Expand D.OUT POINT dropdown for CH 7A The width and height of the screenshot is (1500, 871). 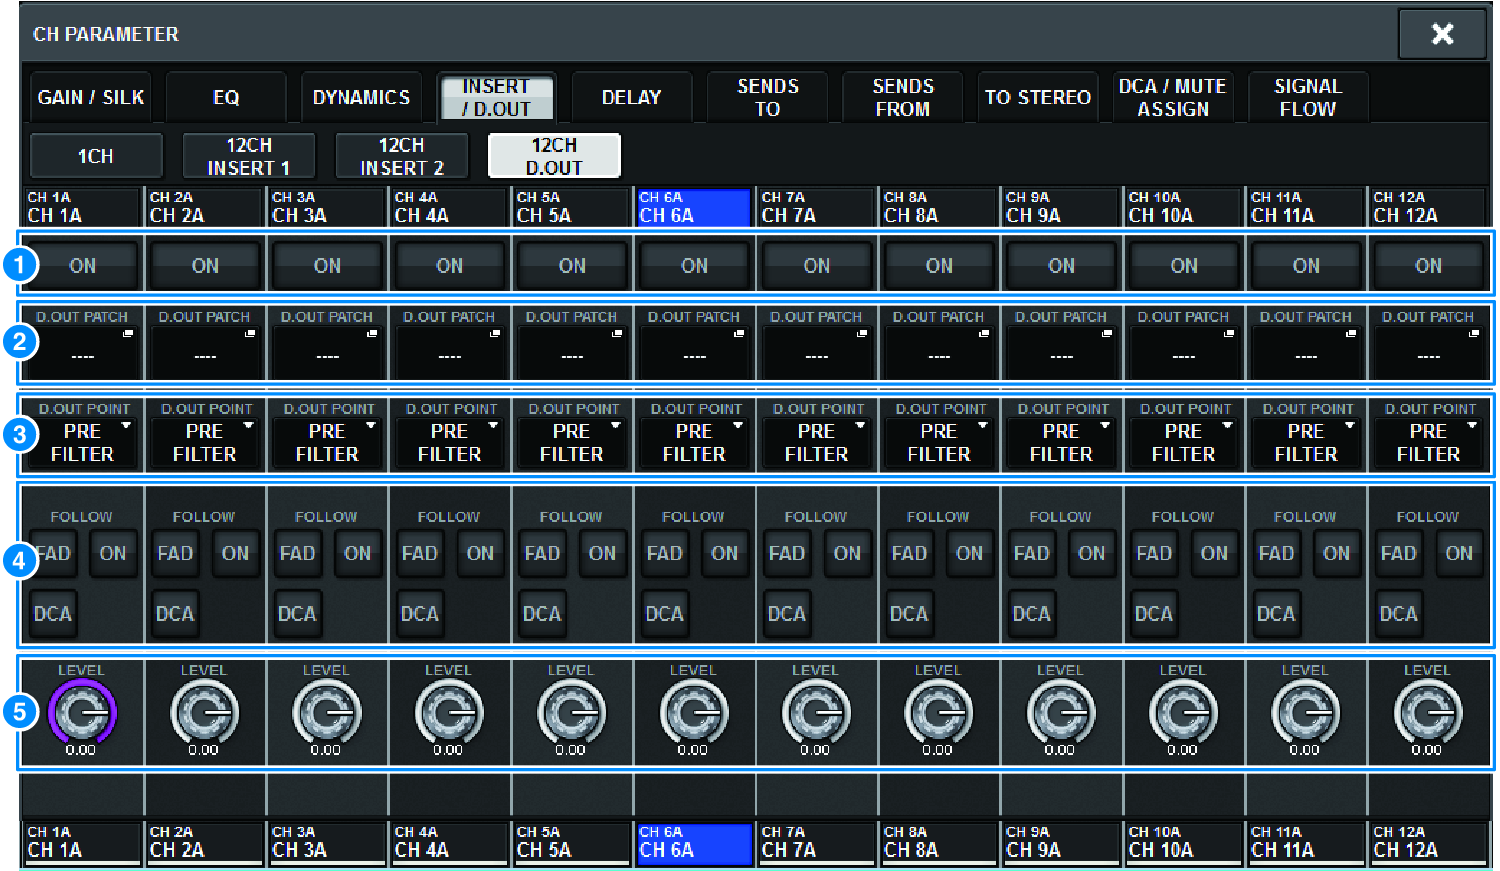[x=816, y=442]
